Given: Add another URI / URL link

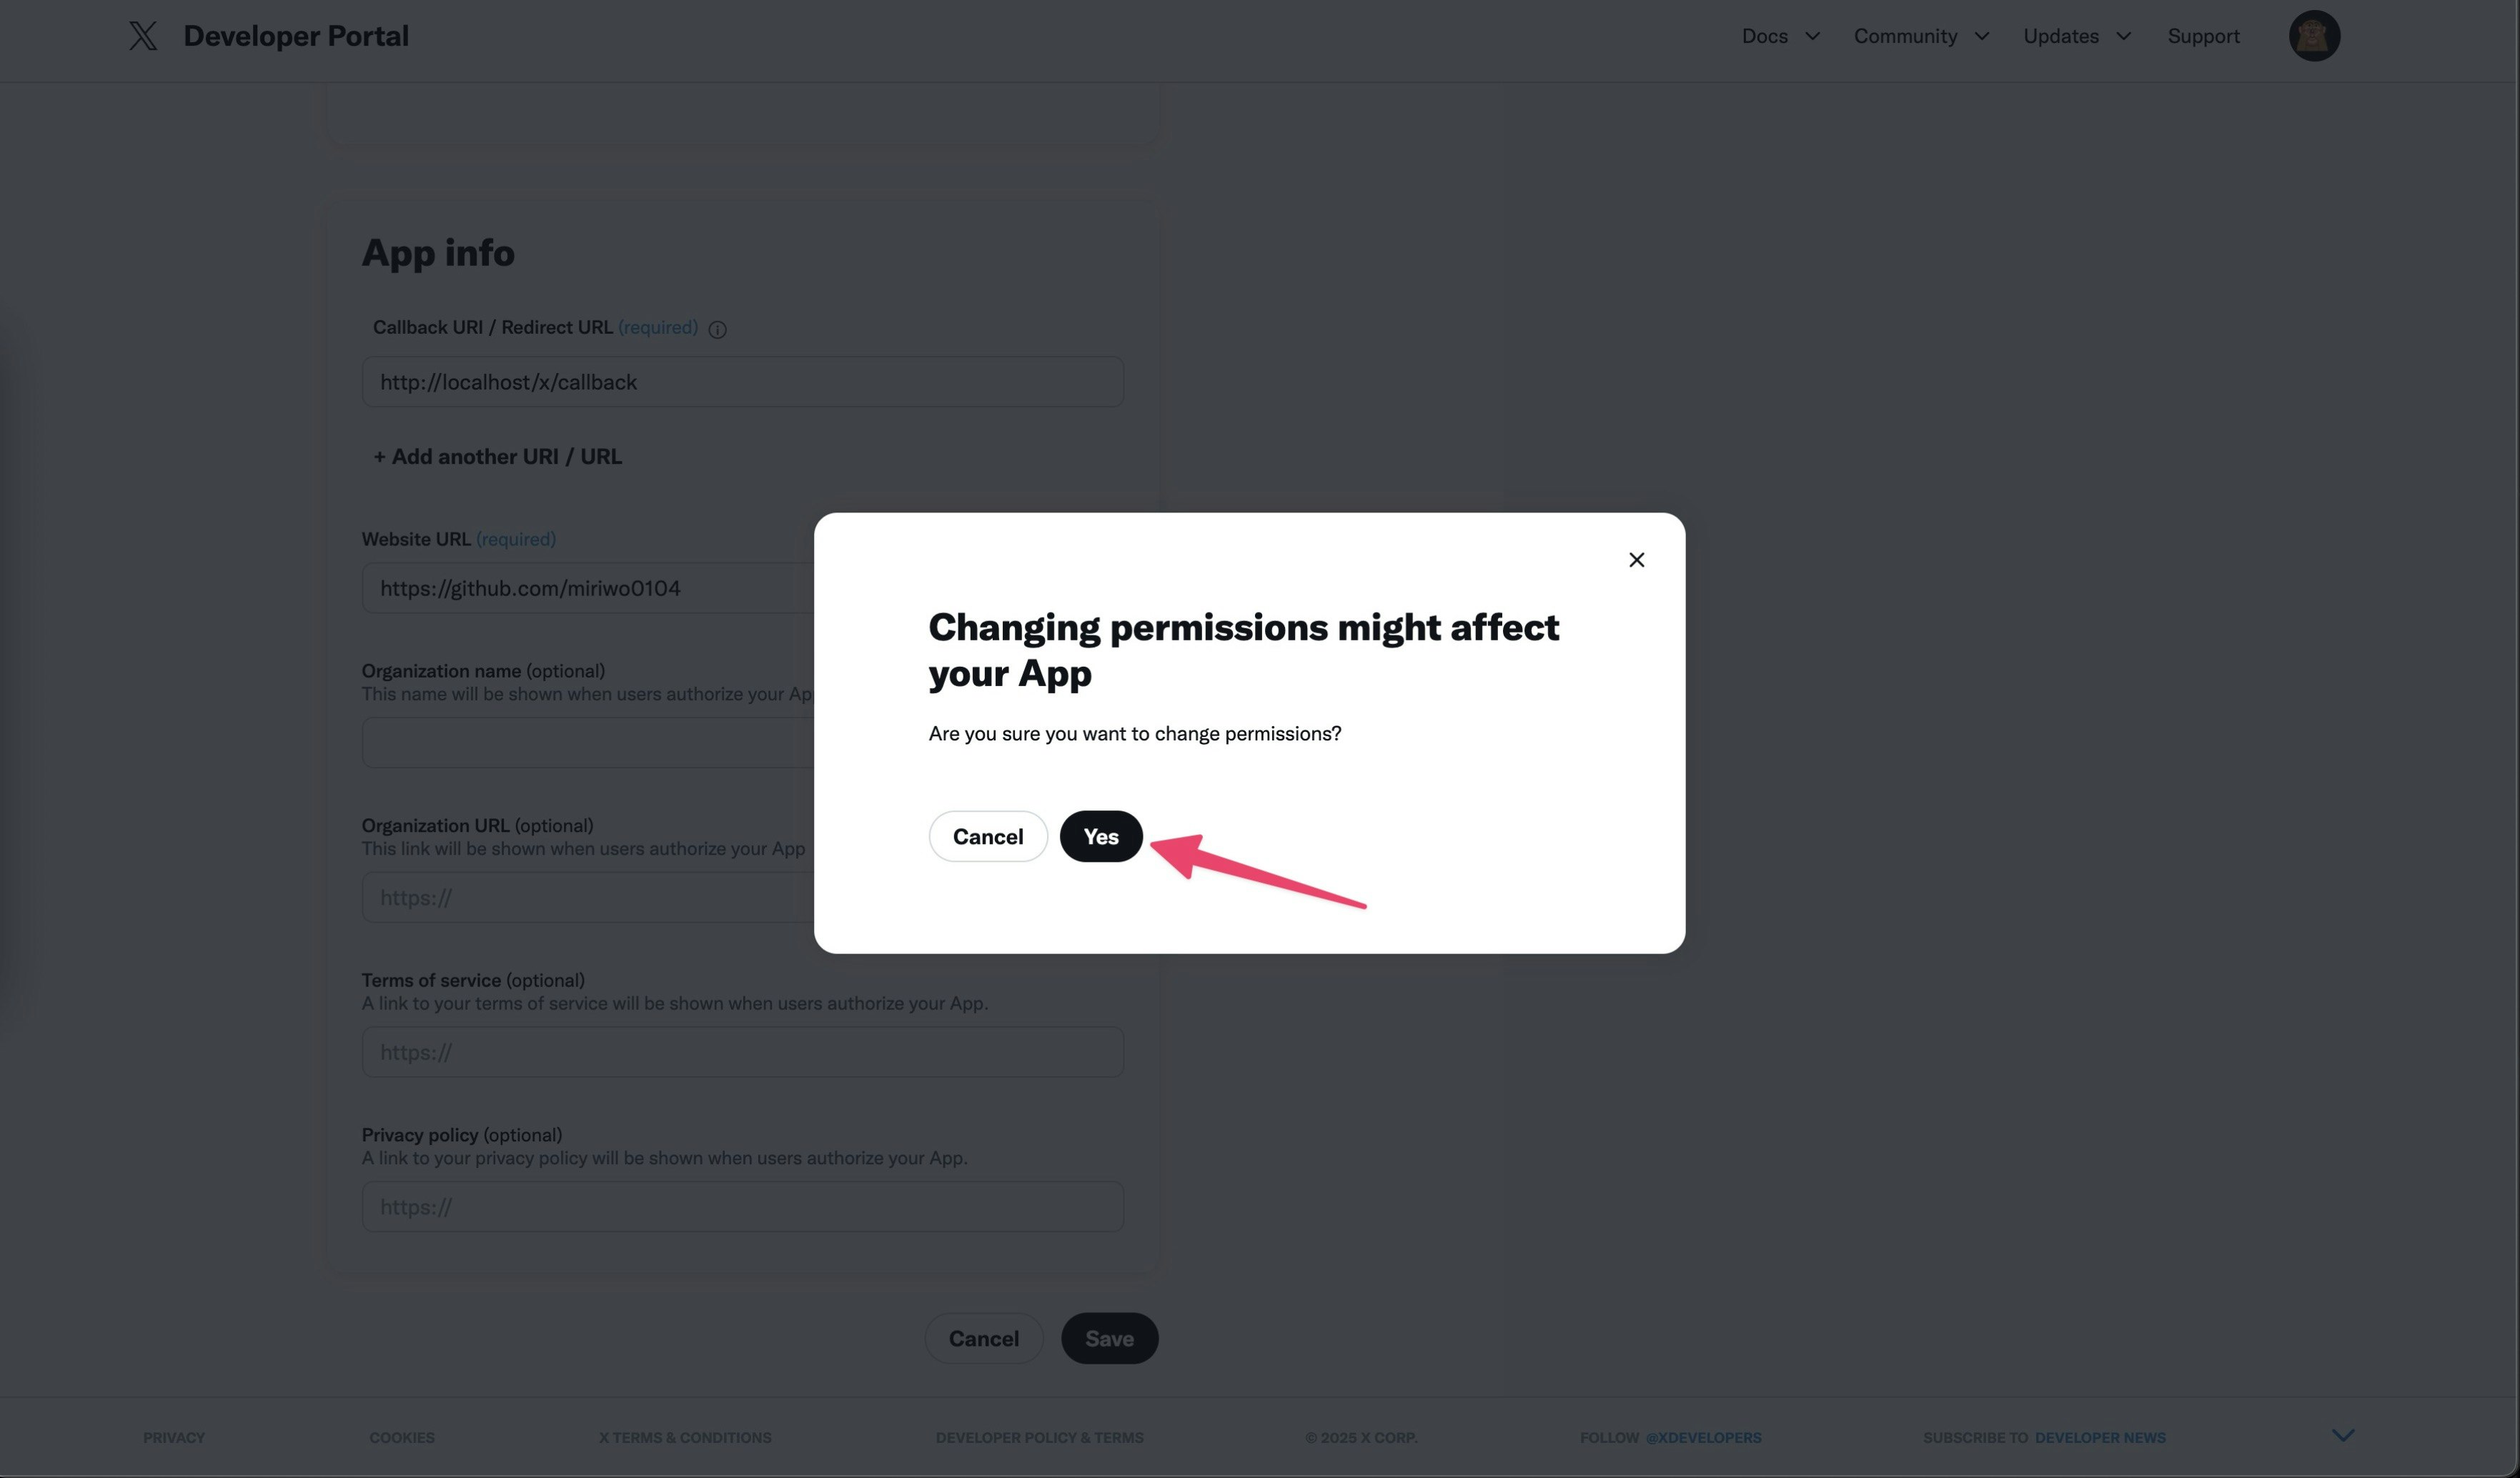Looking at the screenshot, I should 497,456.
